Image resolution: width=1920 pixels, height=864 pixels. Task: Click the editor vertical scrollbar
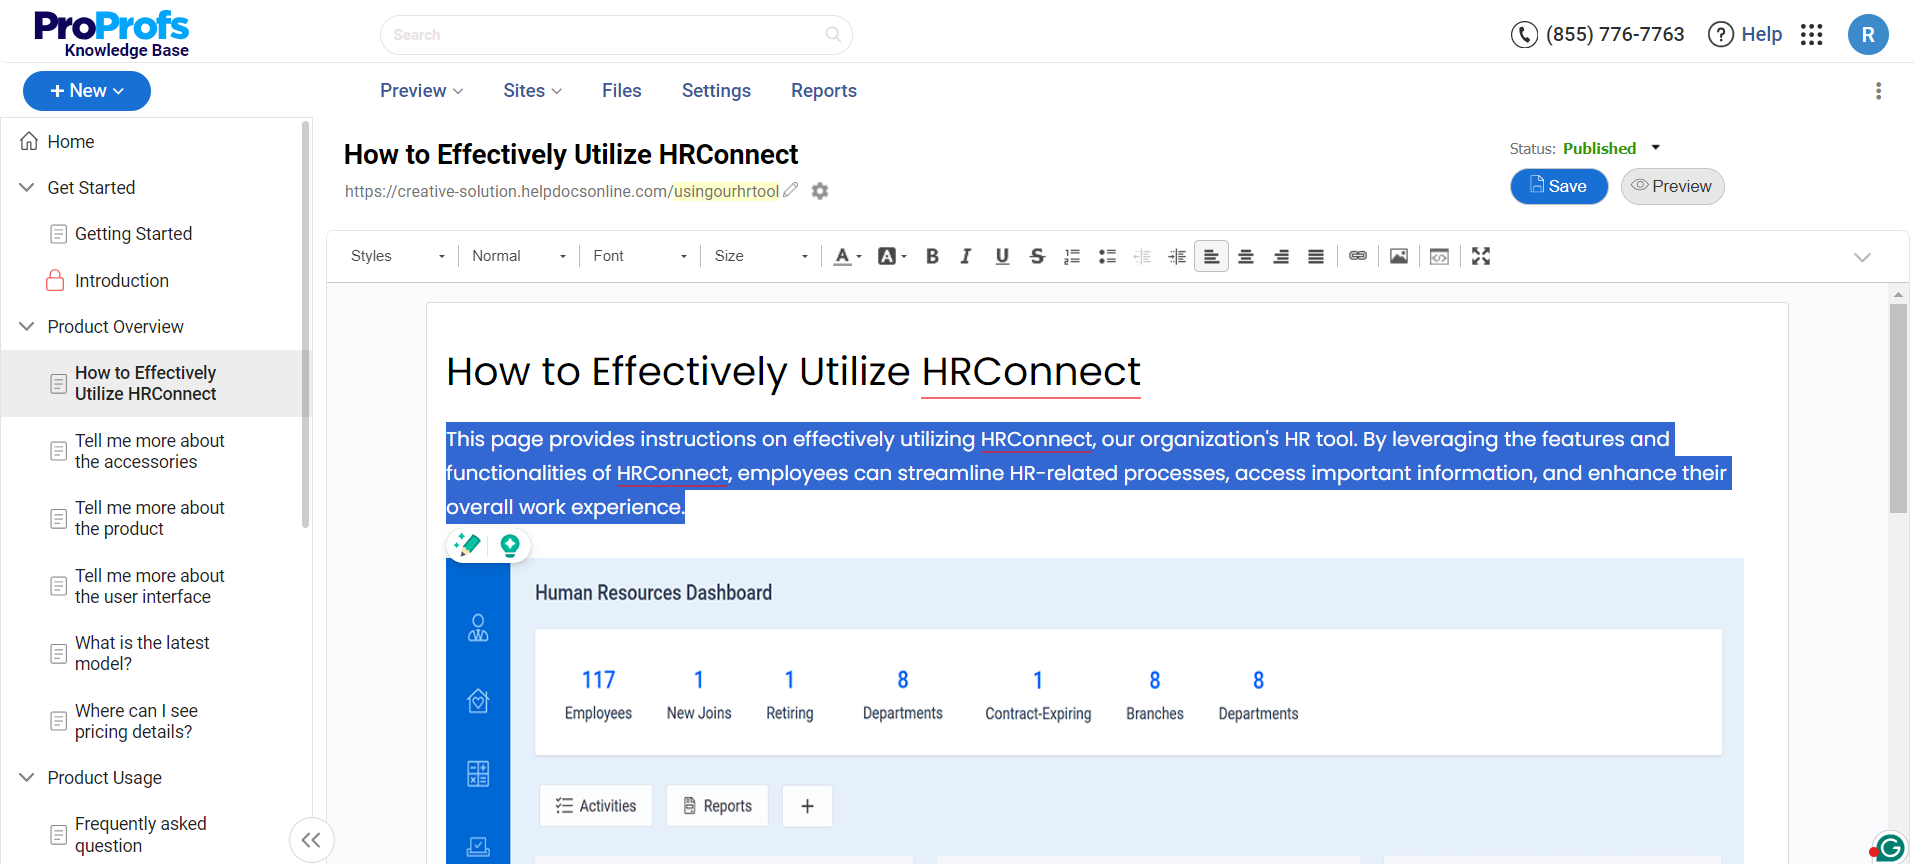tap(1898, 408)
